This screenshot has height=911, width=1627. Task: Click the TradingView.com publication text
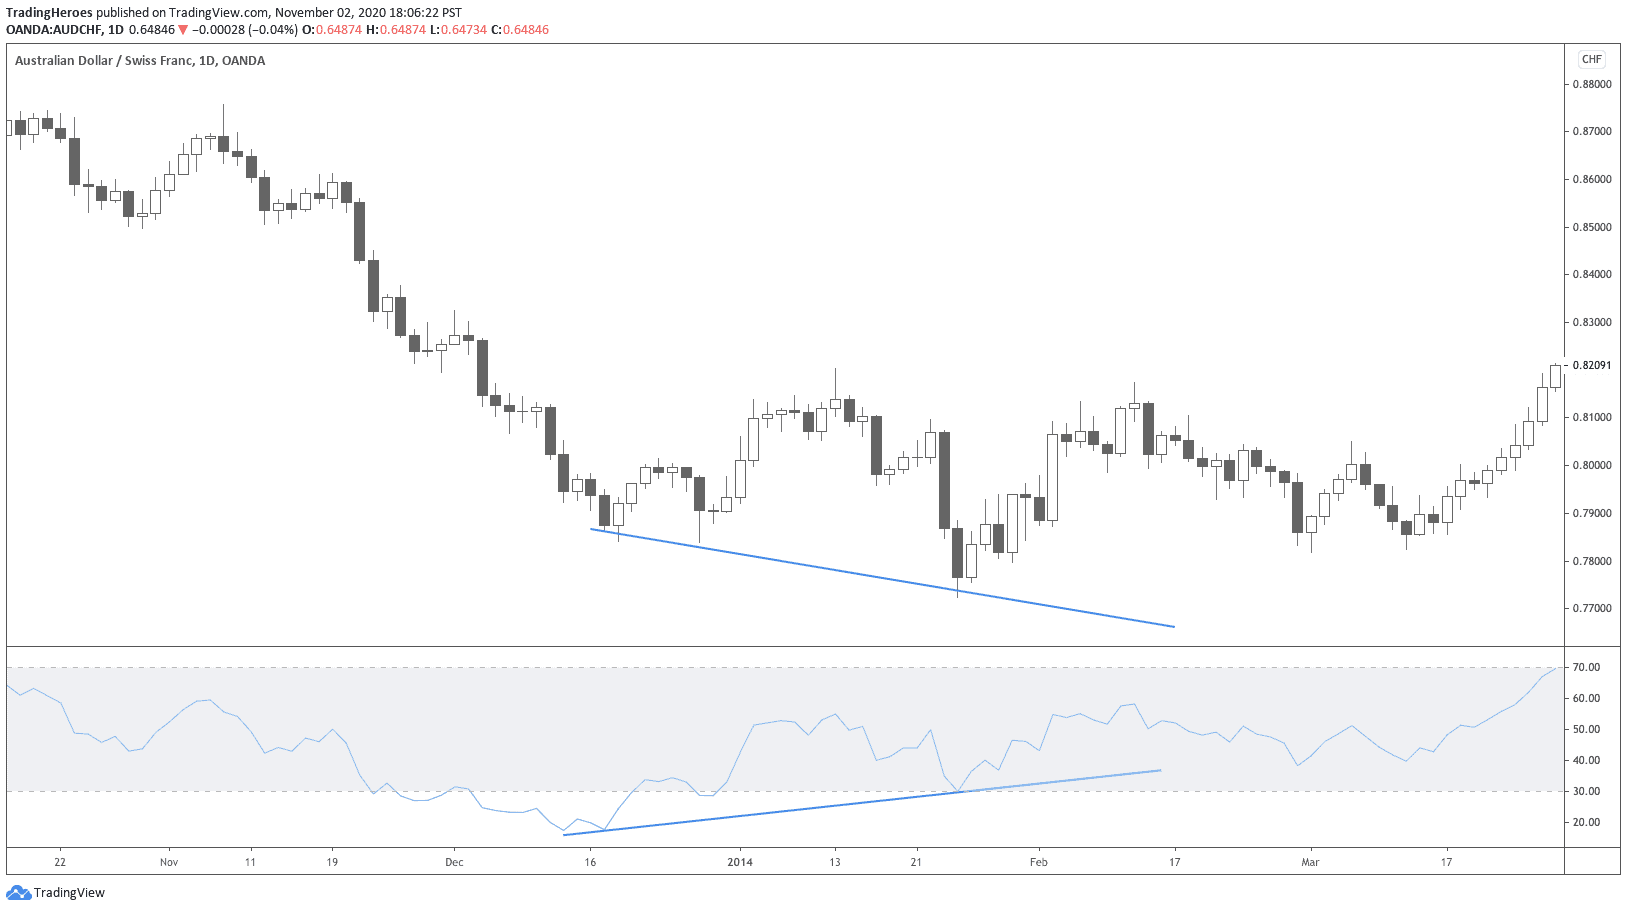tap(220, 13)
